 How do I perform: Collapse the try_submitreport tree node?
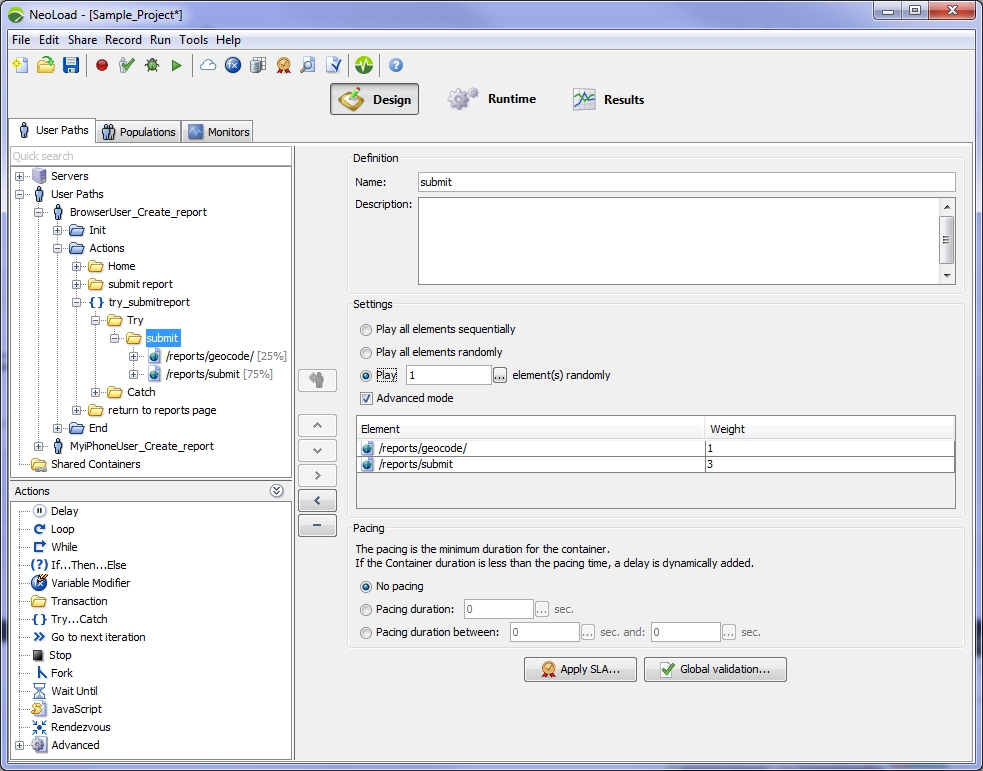(x=77, y=302)
